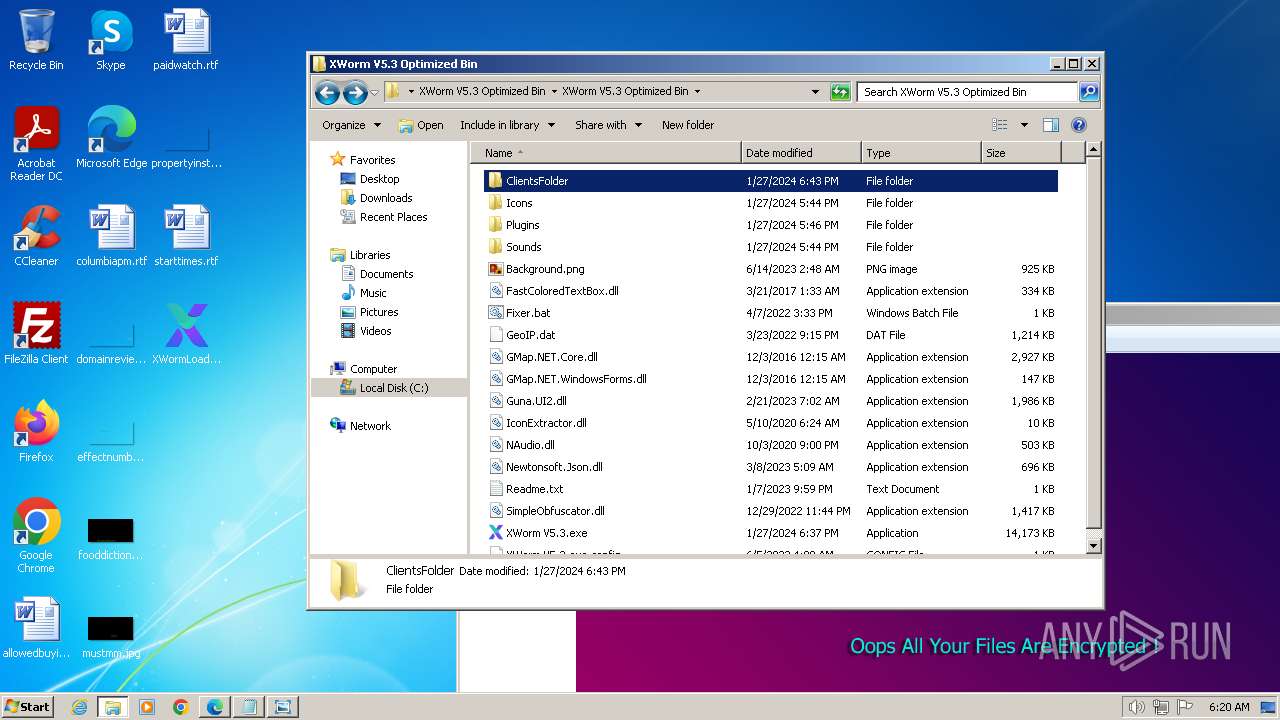Click the Explorer Forward arrow button
Screen dimensions: 1280x720
tap(355, 92)
